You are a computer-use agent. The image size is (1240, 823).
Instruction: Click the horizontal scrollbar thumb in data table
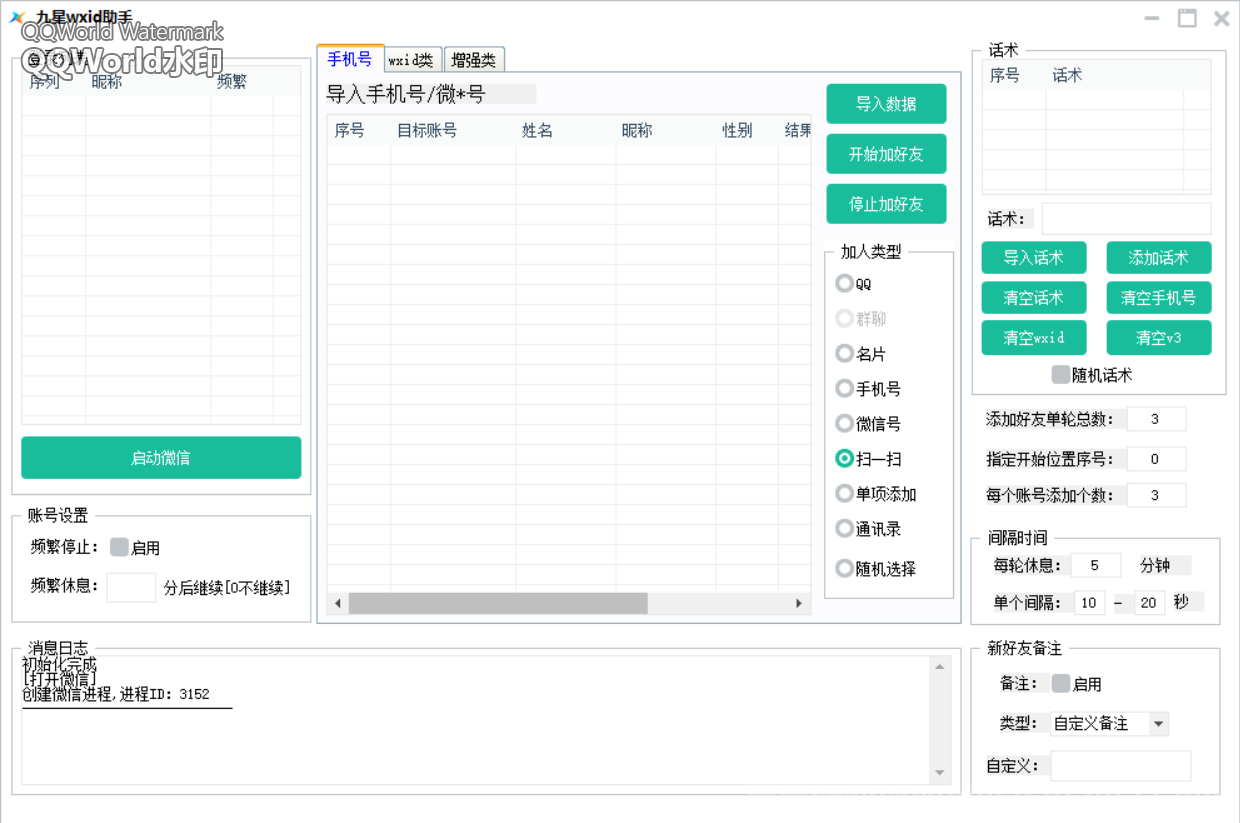pos(498,604)
